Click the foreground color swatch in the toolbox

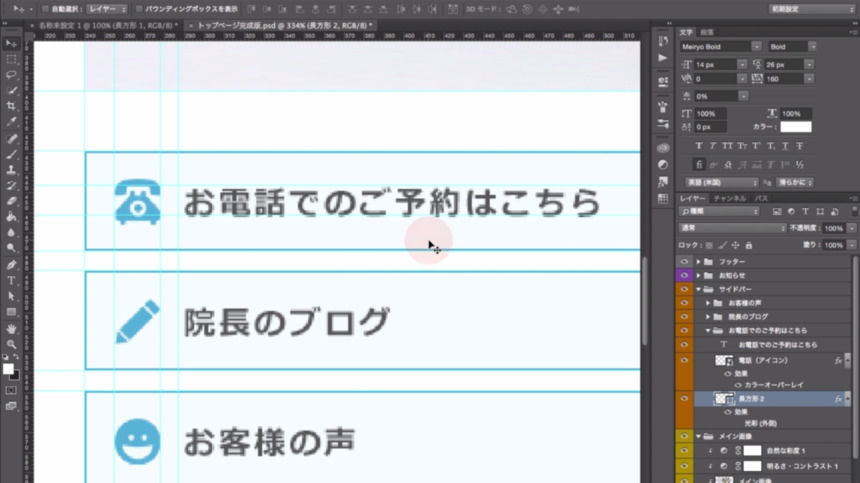tap(8, 369)
